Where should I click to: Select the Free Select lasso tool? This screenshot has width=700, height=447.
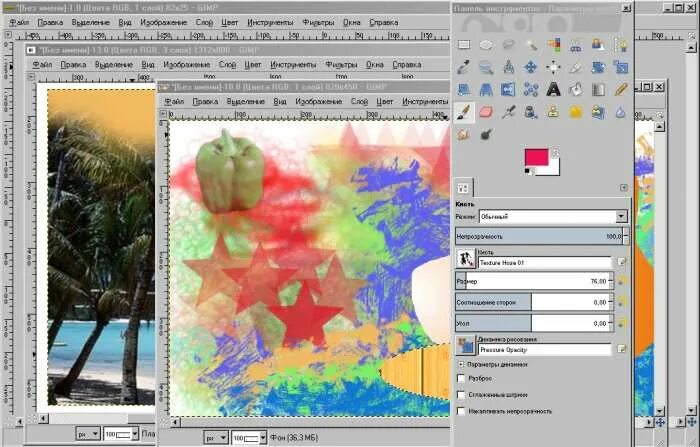(x=508, y=45)
